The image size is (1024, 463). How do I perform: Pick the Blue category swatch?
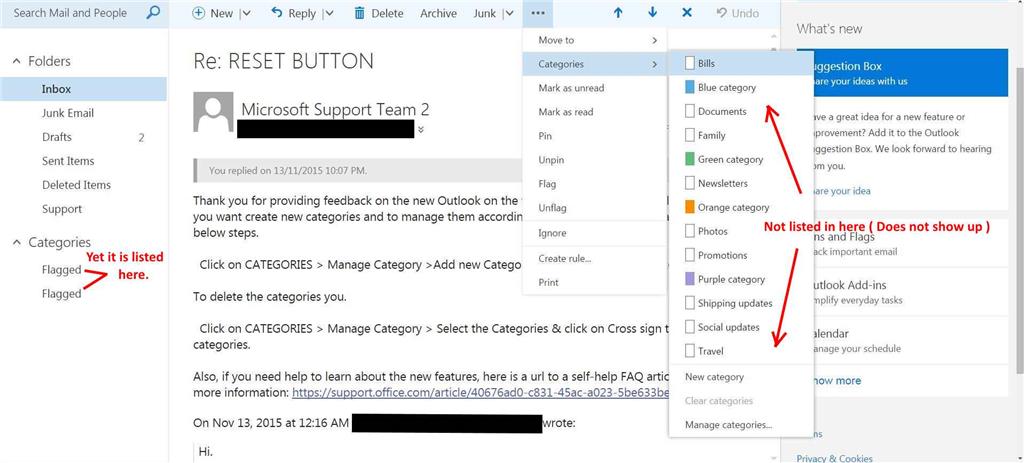[690, 88]
